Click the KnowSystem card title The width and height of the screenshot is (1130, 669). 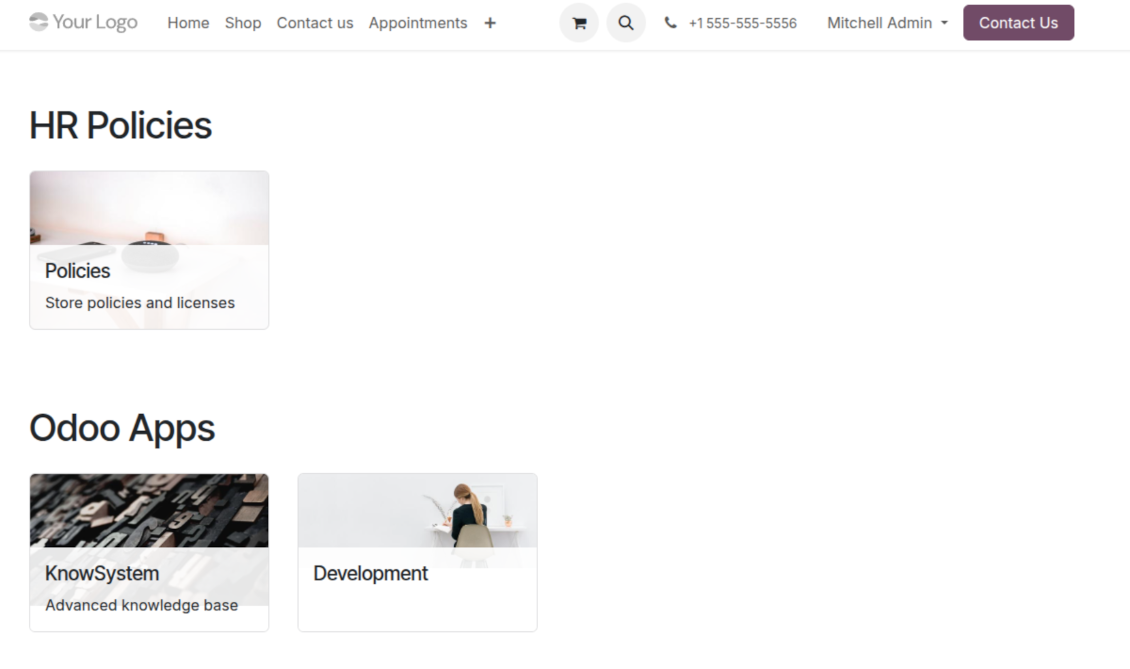click(102, 574)
